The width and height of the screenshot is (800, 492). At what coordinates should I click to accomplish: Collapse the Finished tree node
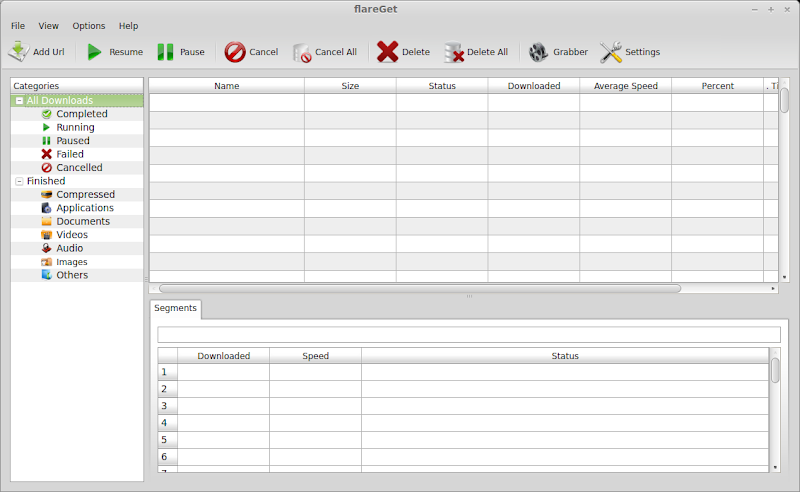[x=19, y=181]
